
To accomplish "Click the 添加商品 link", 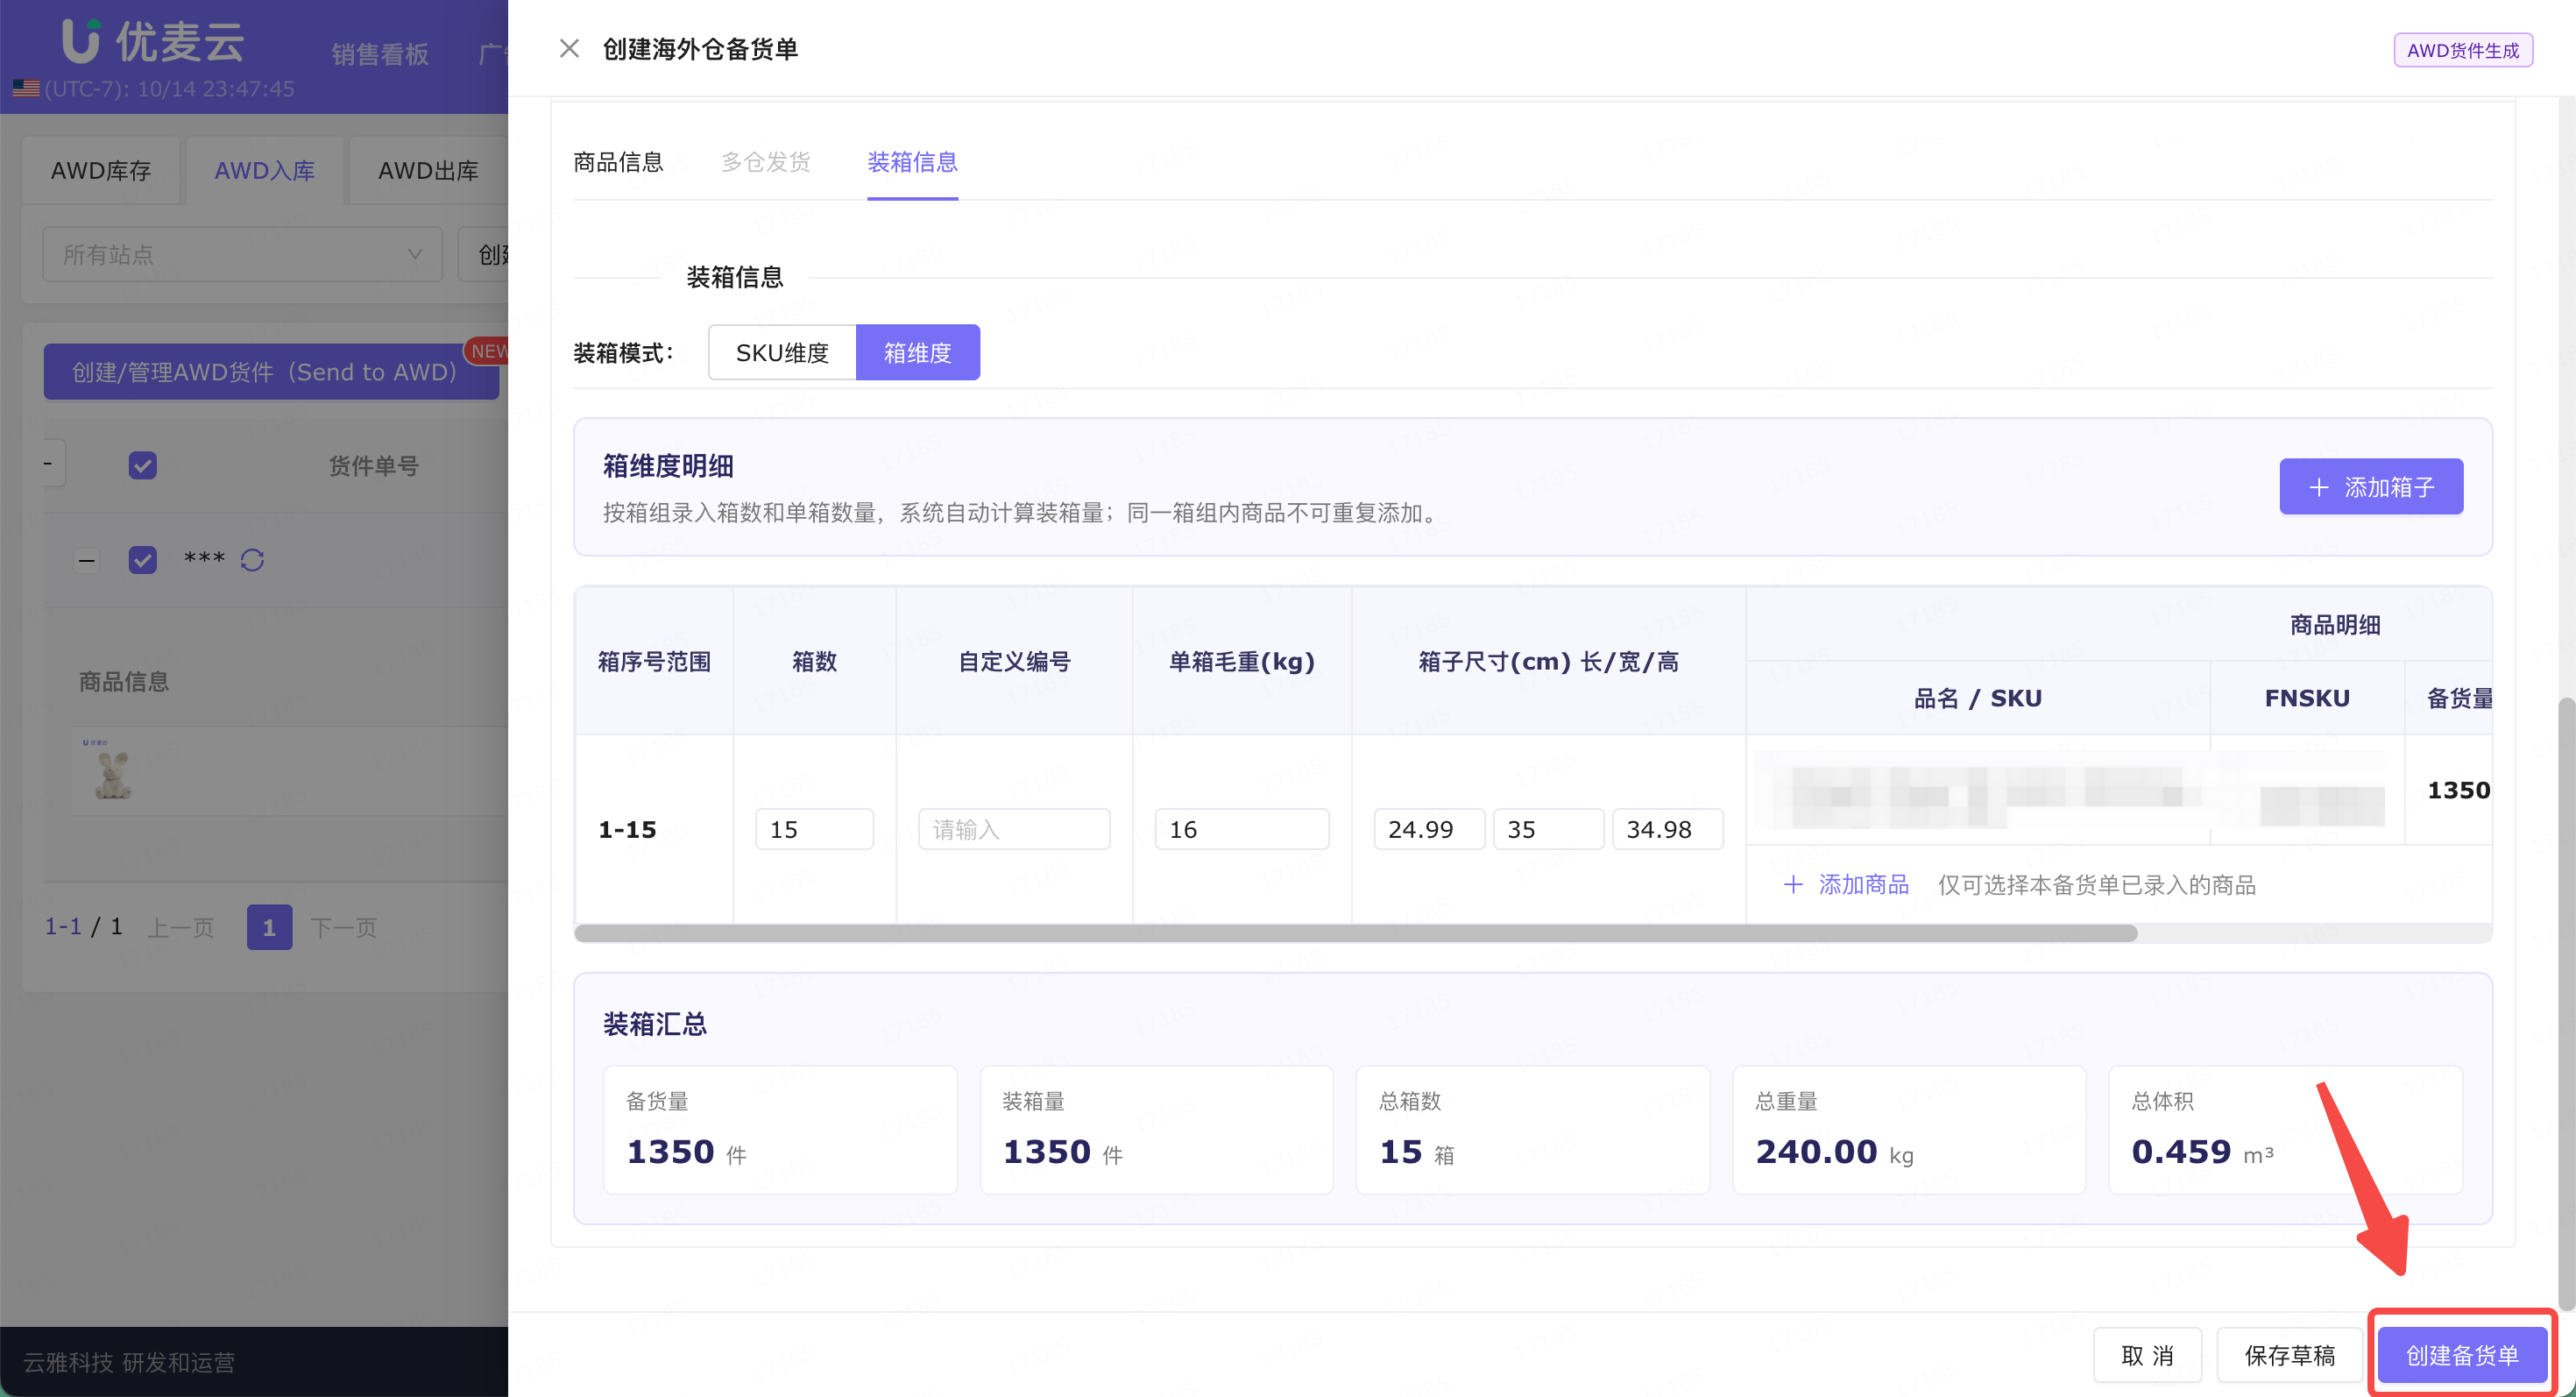I will pos(1846,884).
